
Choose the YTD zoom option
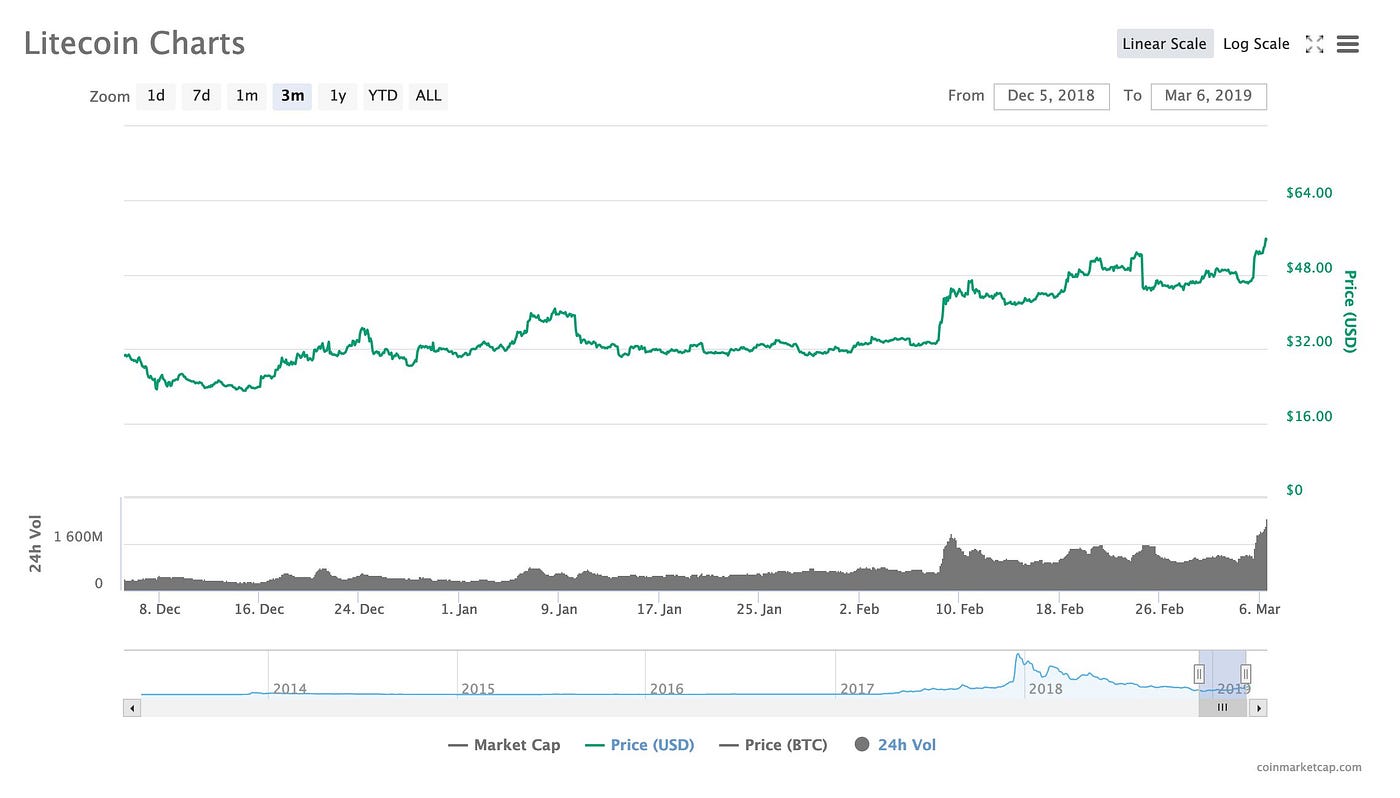[x=383, y=96]
